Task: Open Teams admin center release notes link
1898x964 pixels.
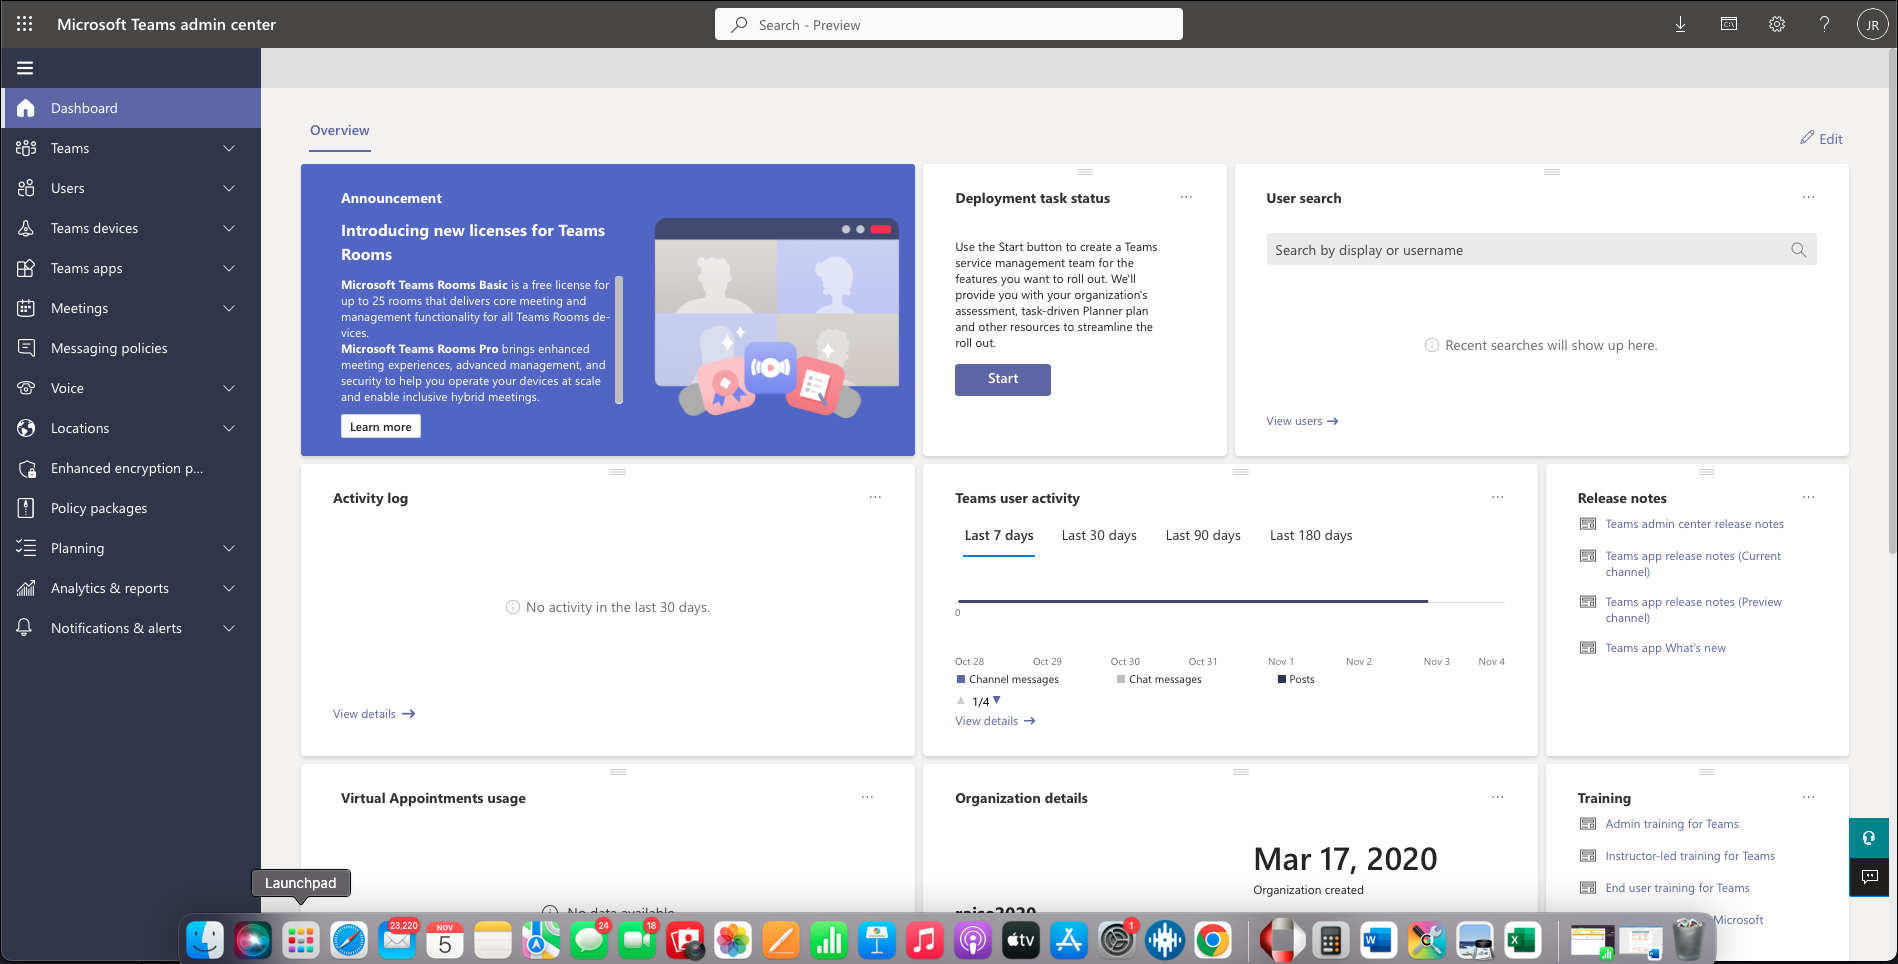Action: 1694,524
